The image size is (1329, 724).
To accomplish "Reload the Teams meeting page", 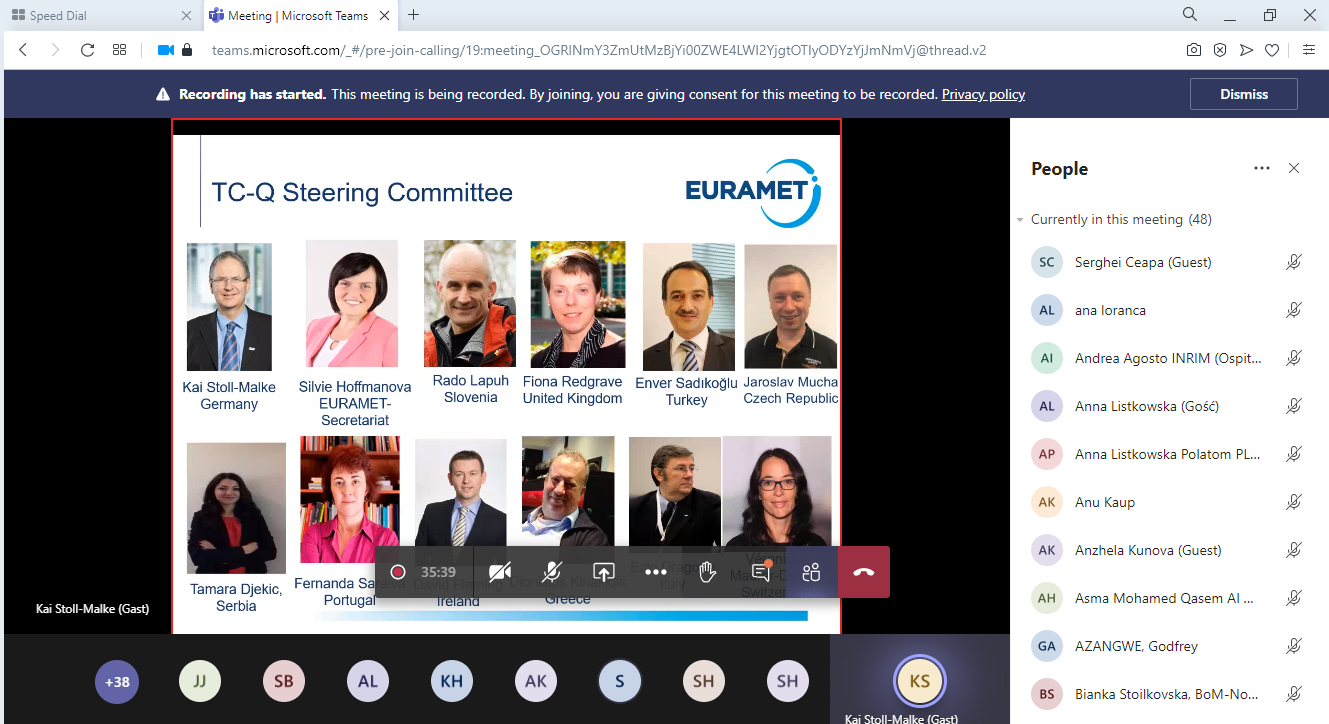I will 87,50.
